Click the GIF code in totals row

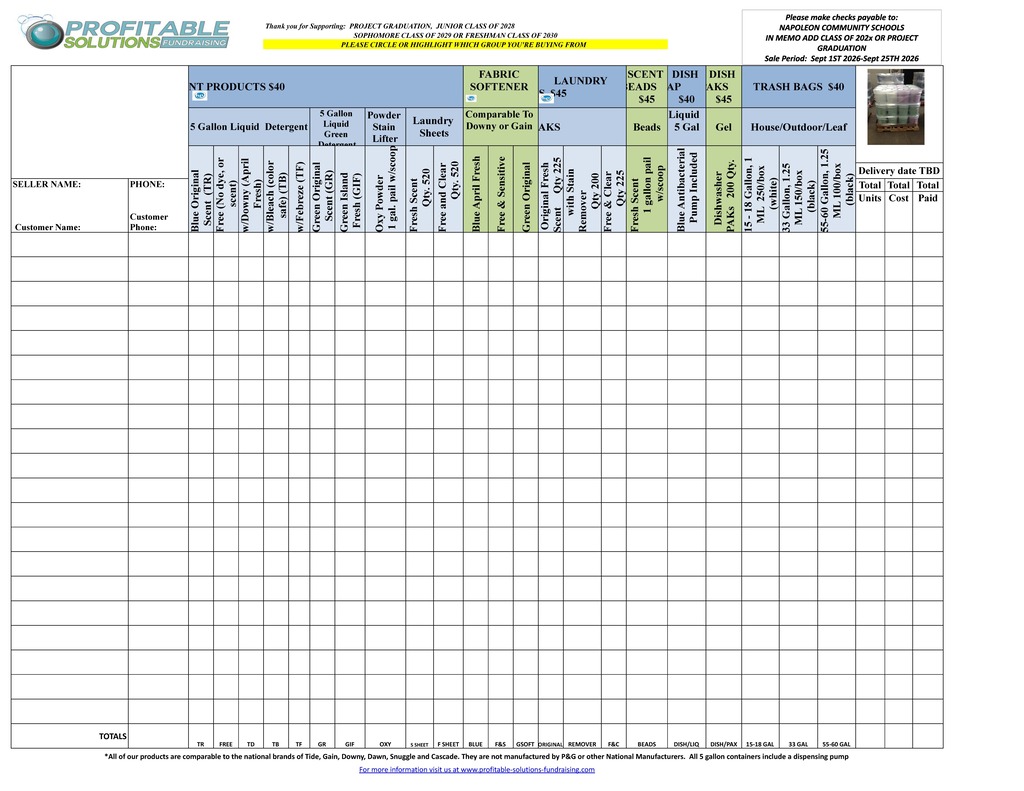(349, 744)
